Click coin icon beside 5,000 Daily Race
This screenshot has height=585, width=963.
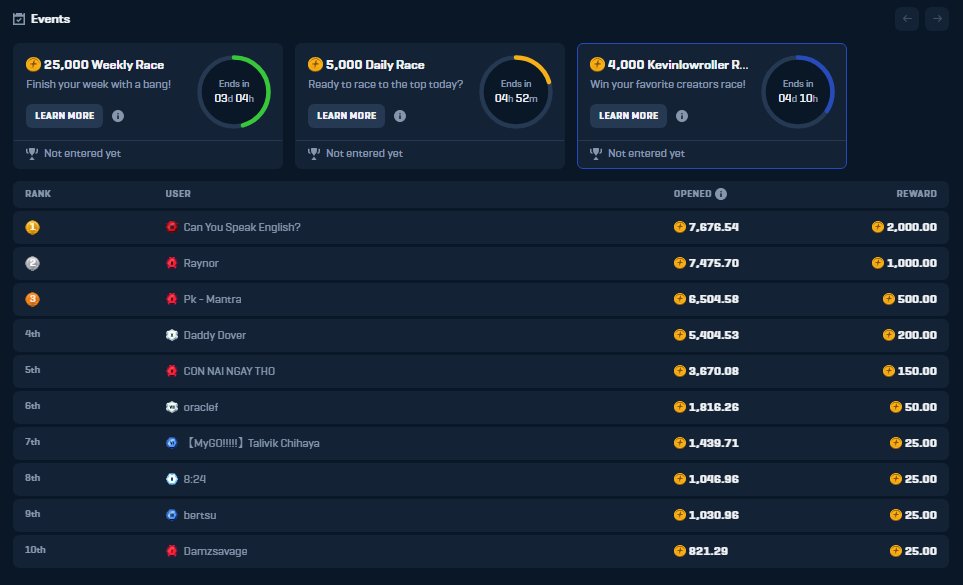click(315, 64)
